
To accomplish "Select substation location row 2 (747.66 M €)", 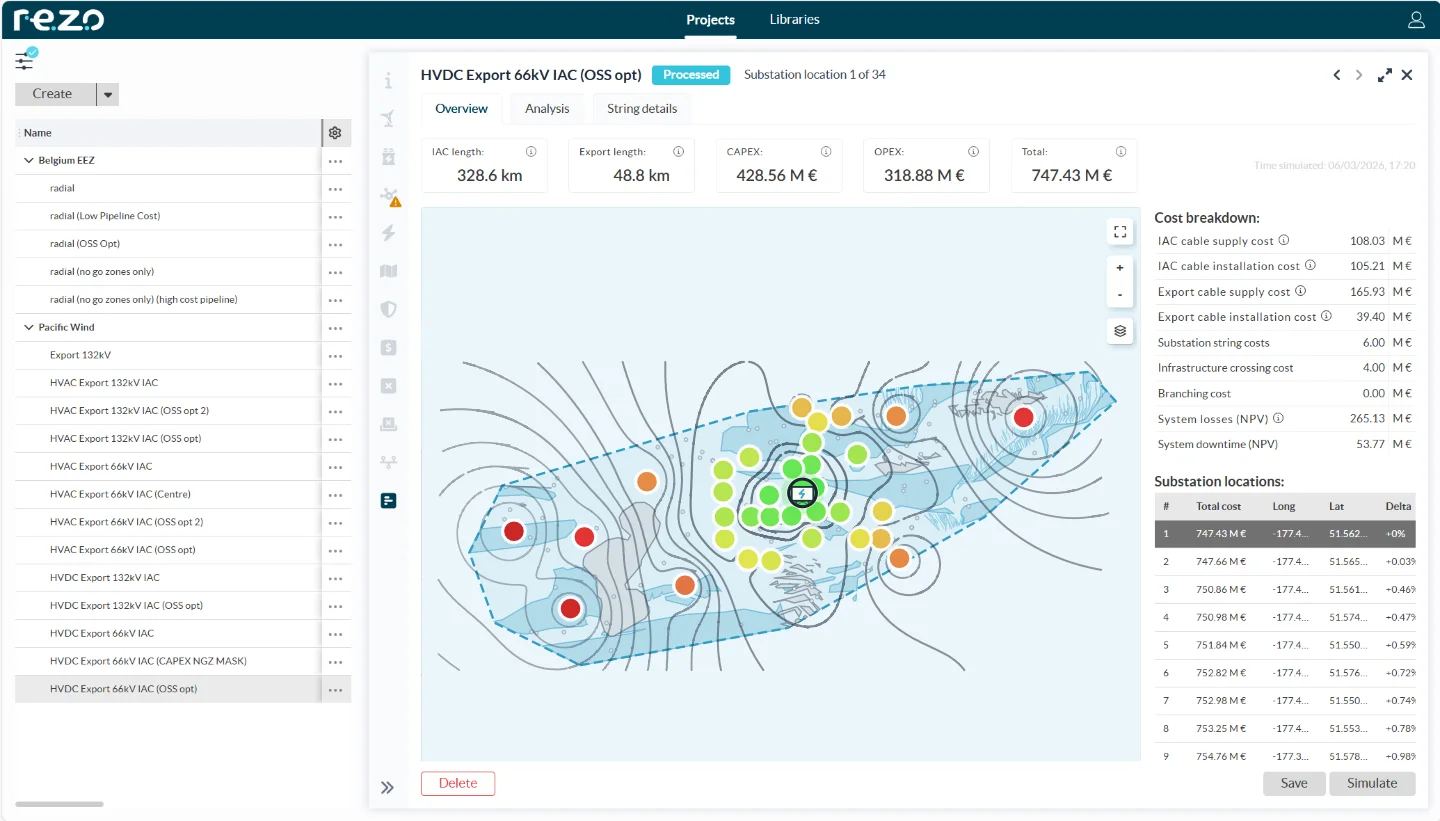I will (x=1285, y=562).
